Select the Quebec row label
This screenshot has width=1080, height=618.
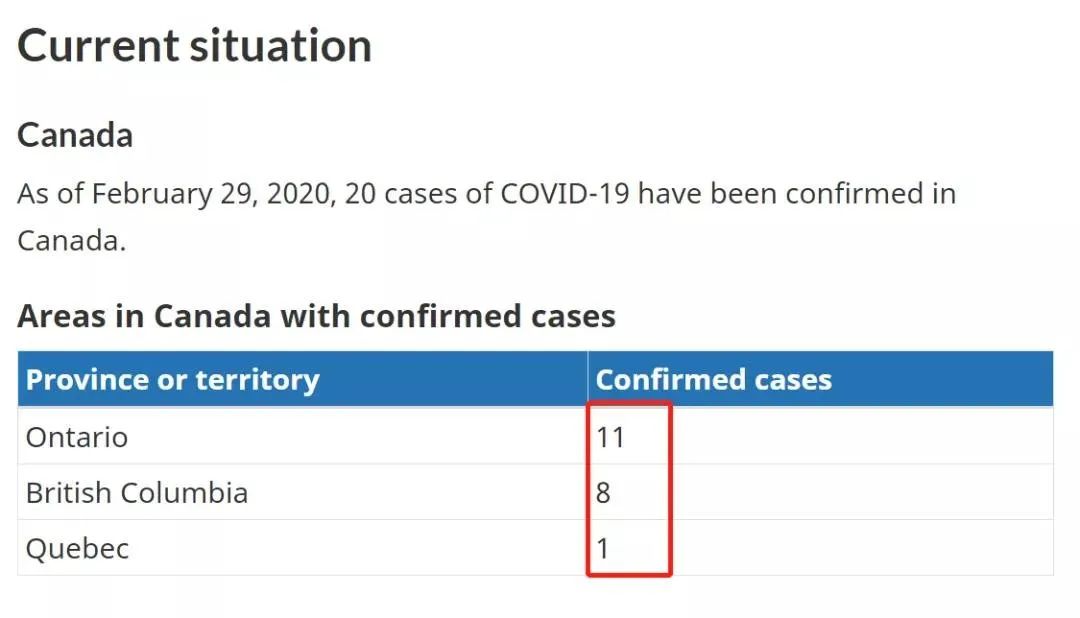pos(77,549)
